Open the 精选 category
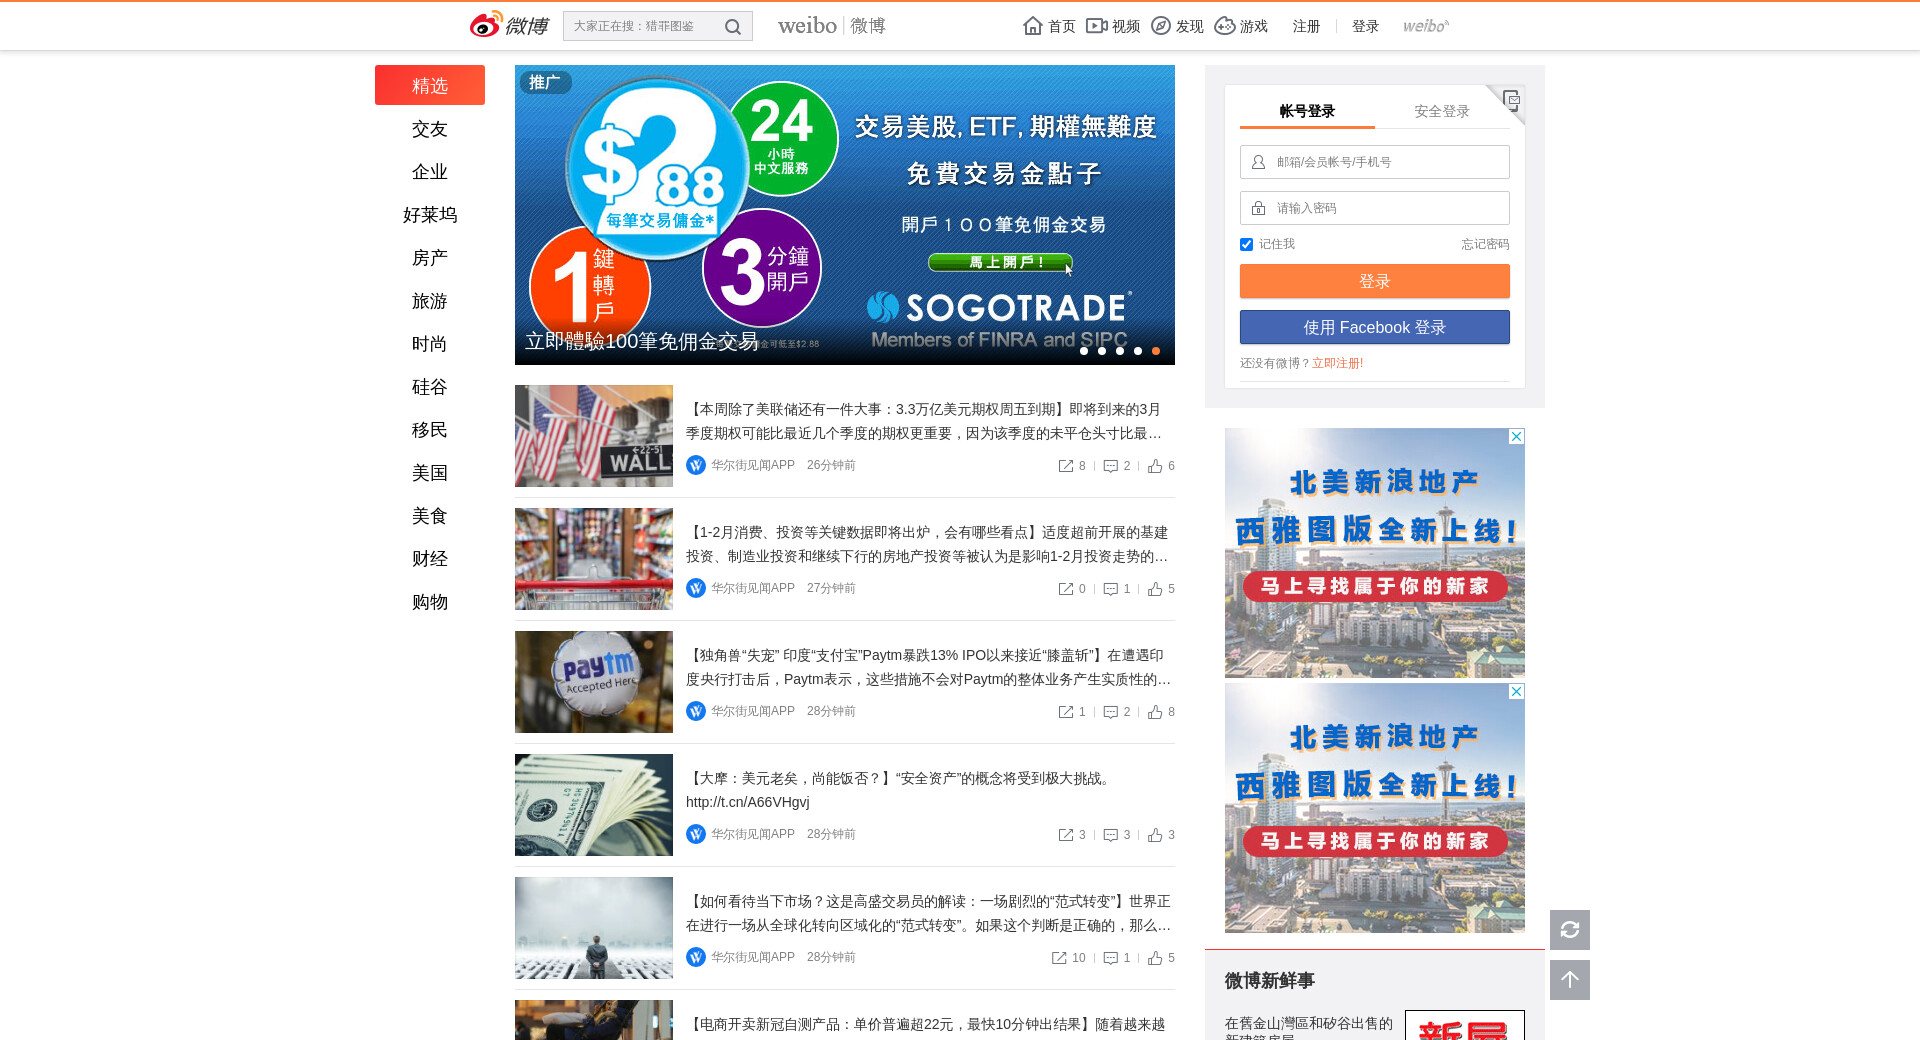The image size is (1920, 1040). [x=430, y=85]
